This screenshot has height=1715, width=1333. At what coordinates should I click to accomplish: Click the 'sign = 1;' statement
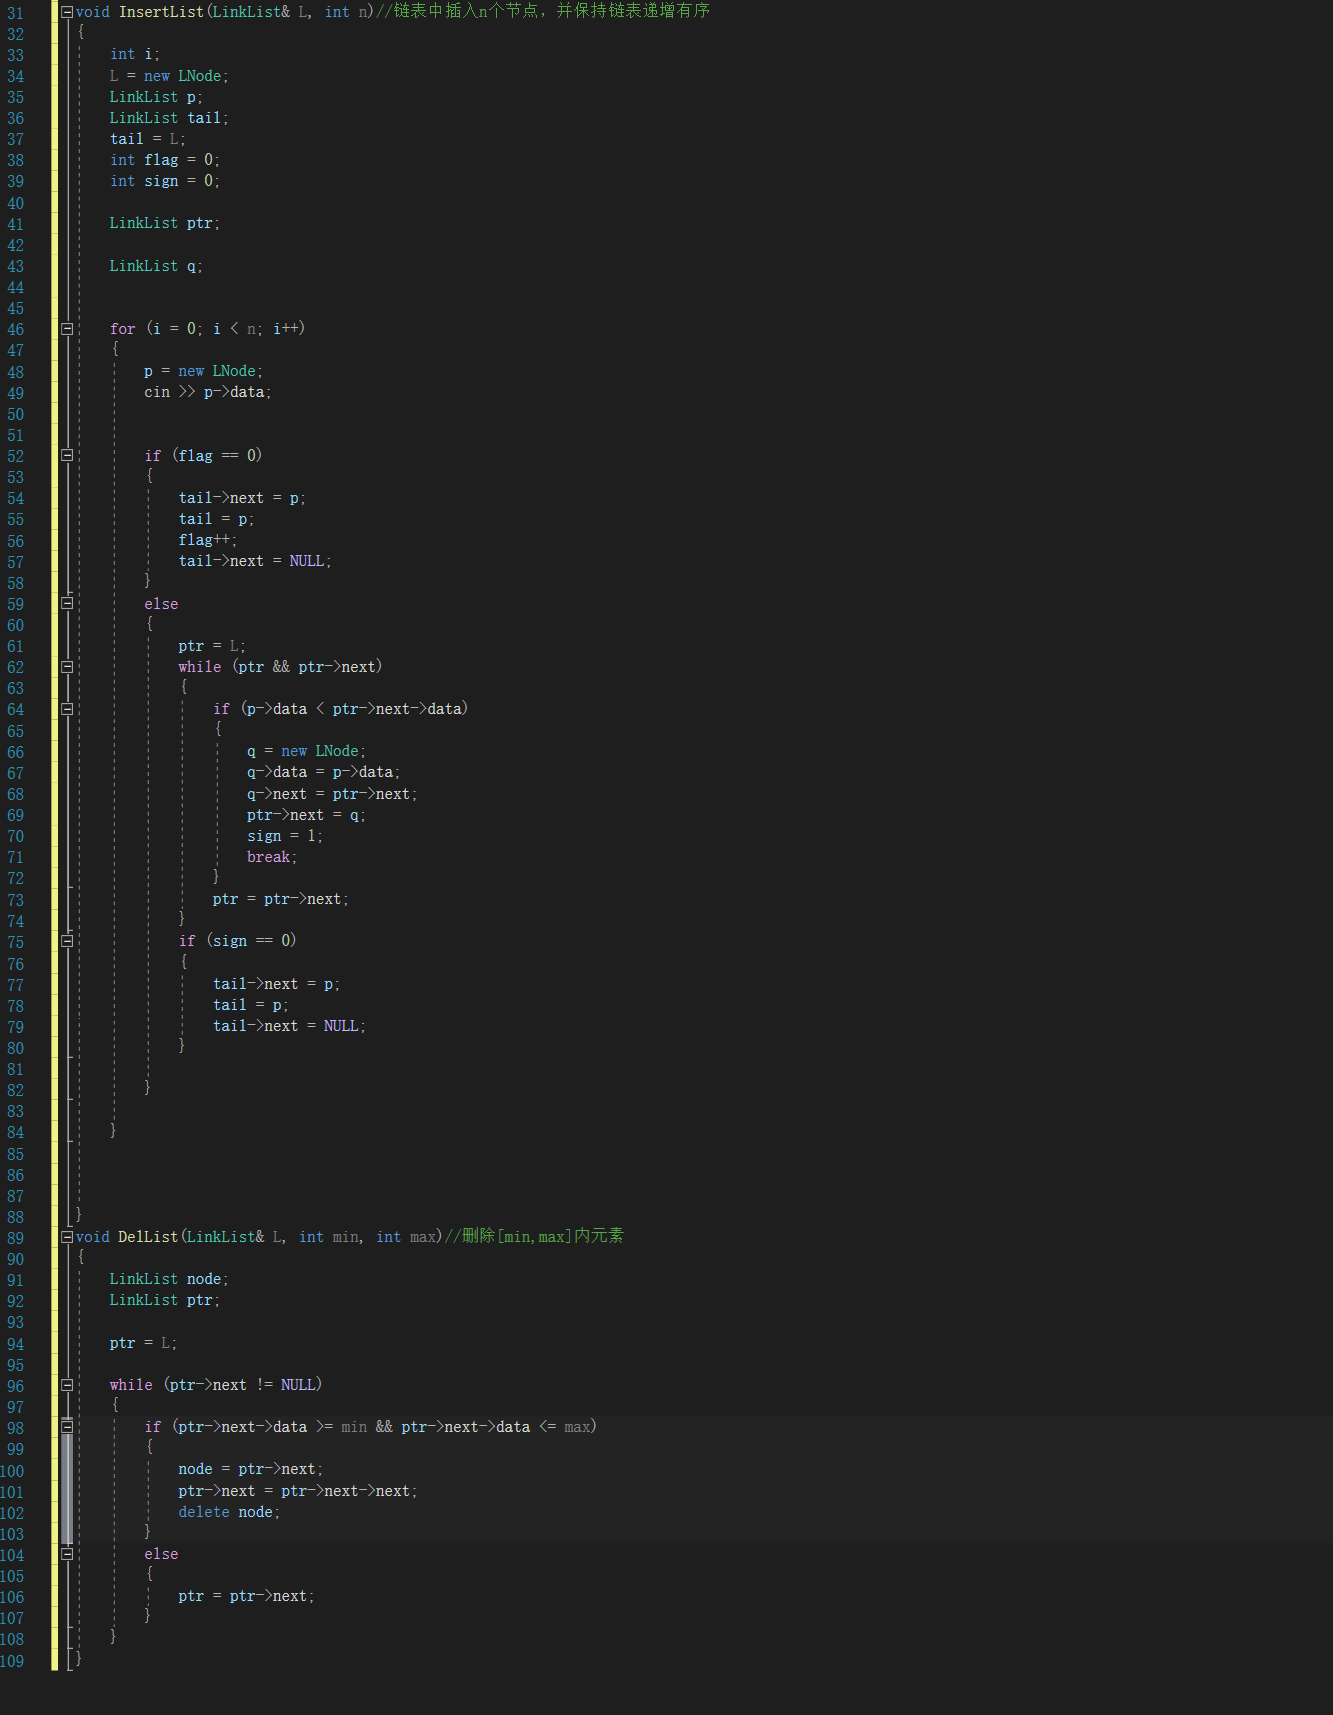click(285, 836)
